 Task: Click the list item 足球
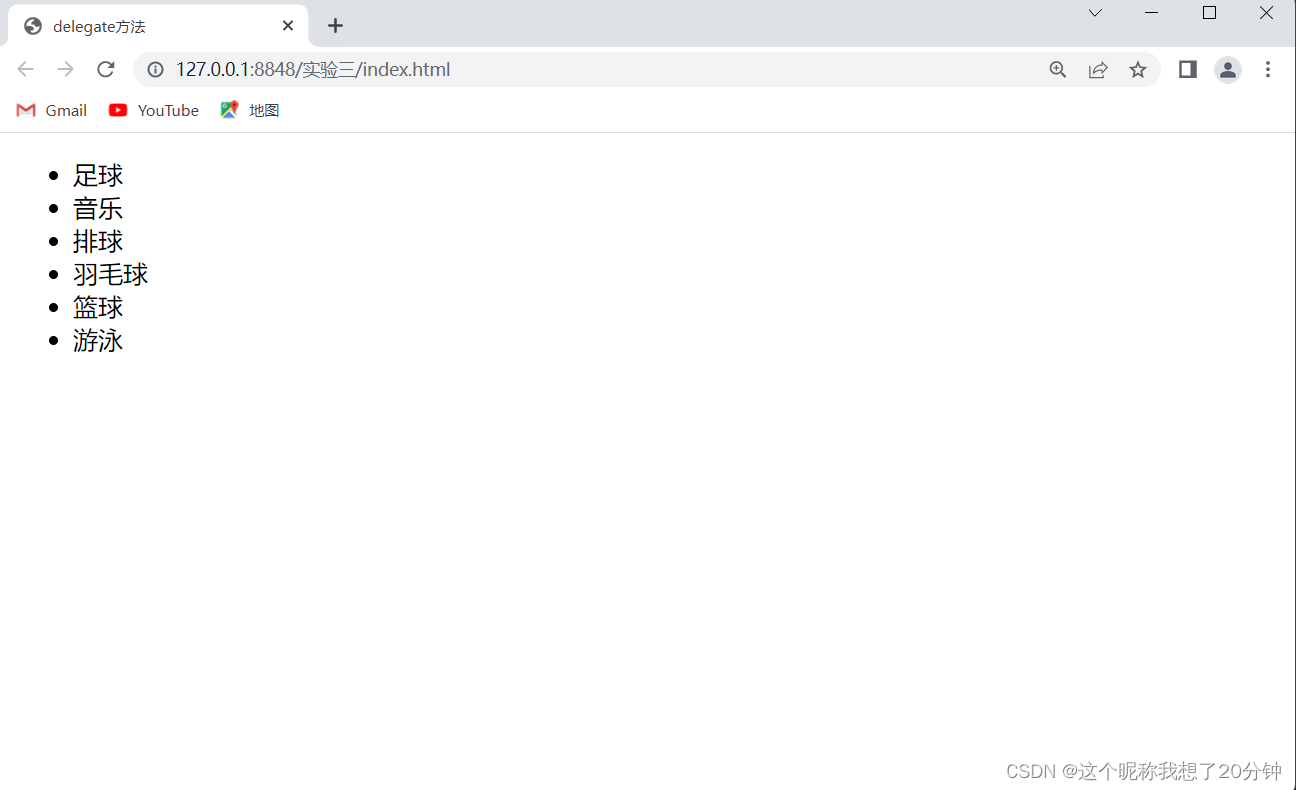[98, 176]
